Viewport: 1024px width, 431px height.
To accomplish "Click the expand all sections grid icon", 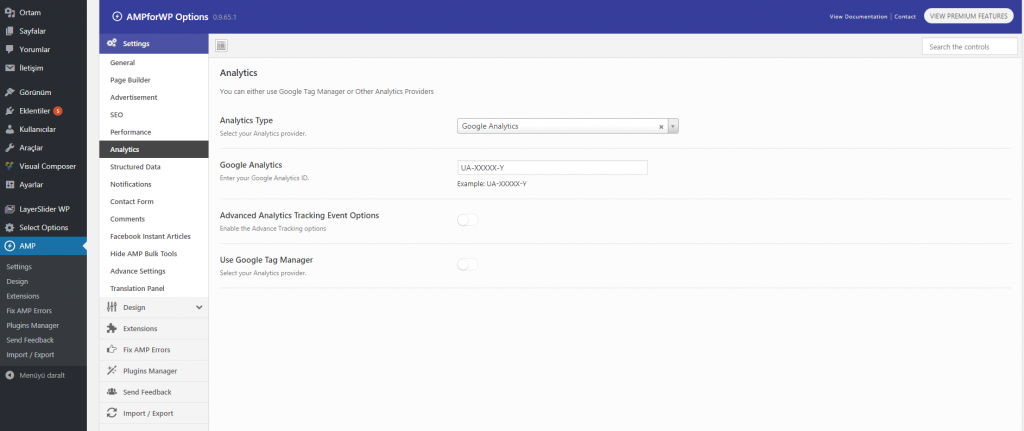I will click(x=221, y=46).
